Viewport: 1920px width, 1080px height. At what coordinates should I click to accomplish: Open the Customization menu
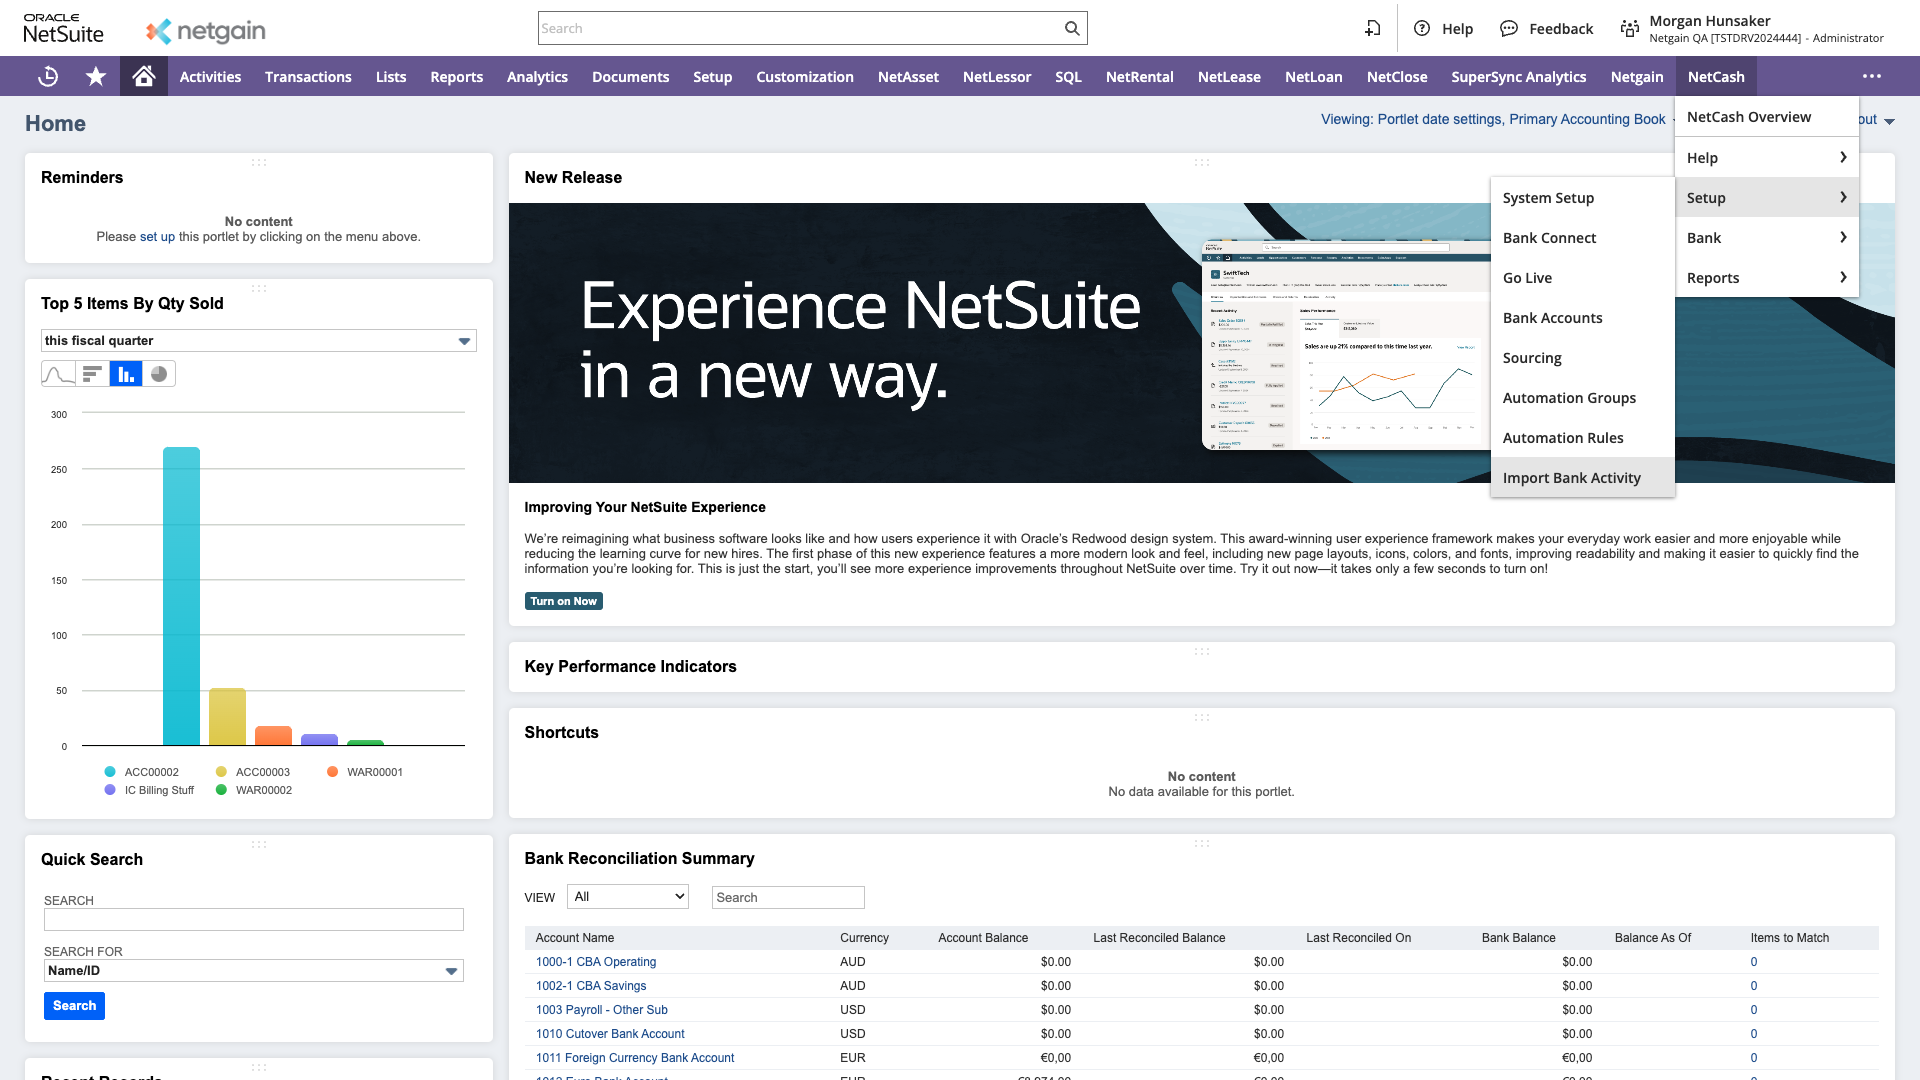805,77
